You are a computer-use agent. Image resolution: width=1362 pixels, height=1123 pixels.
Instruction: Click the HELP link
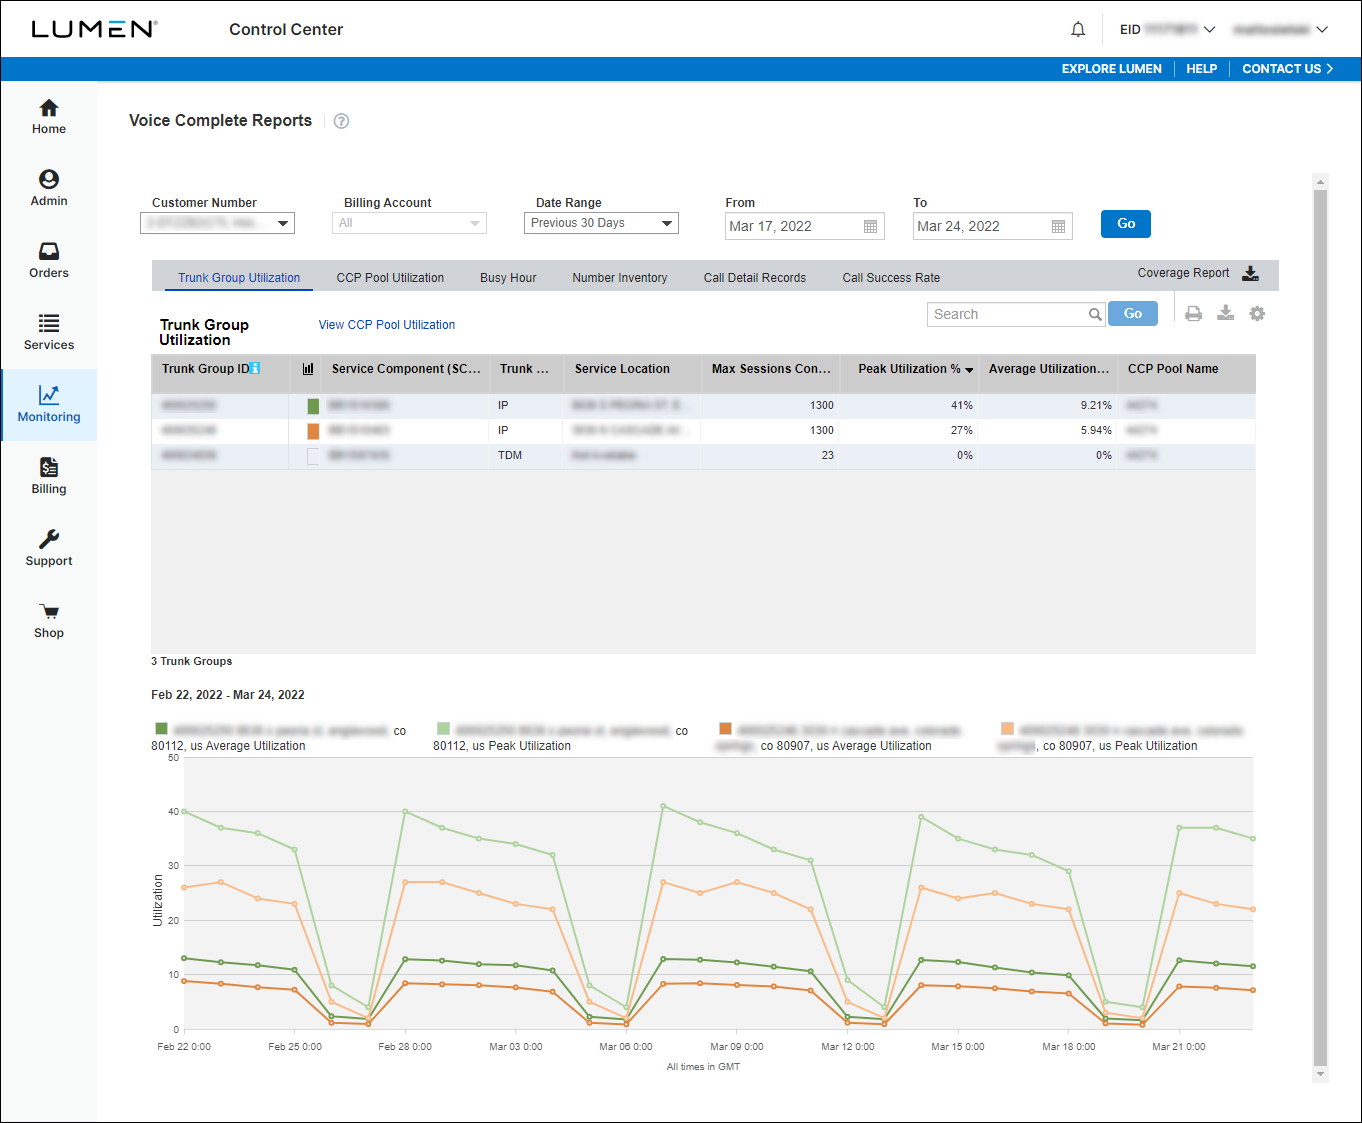tap(1202, 69)
